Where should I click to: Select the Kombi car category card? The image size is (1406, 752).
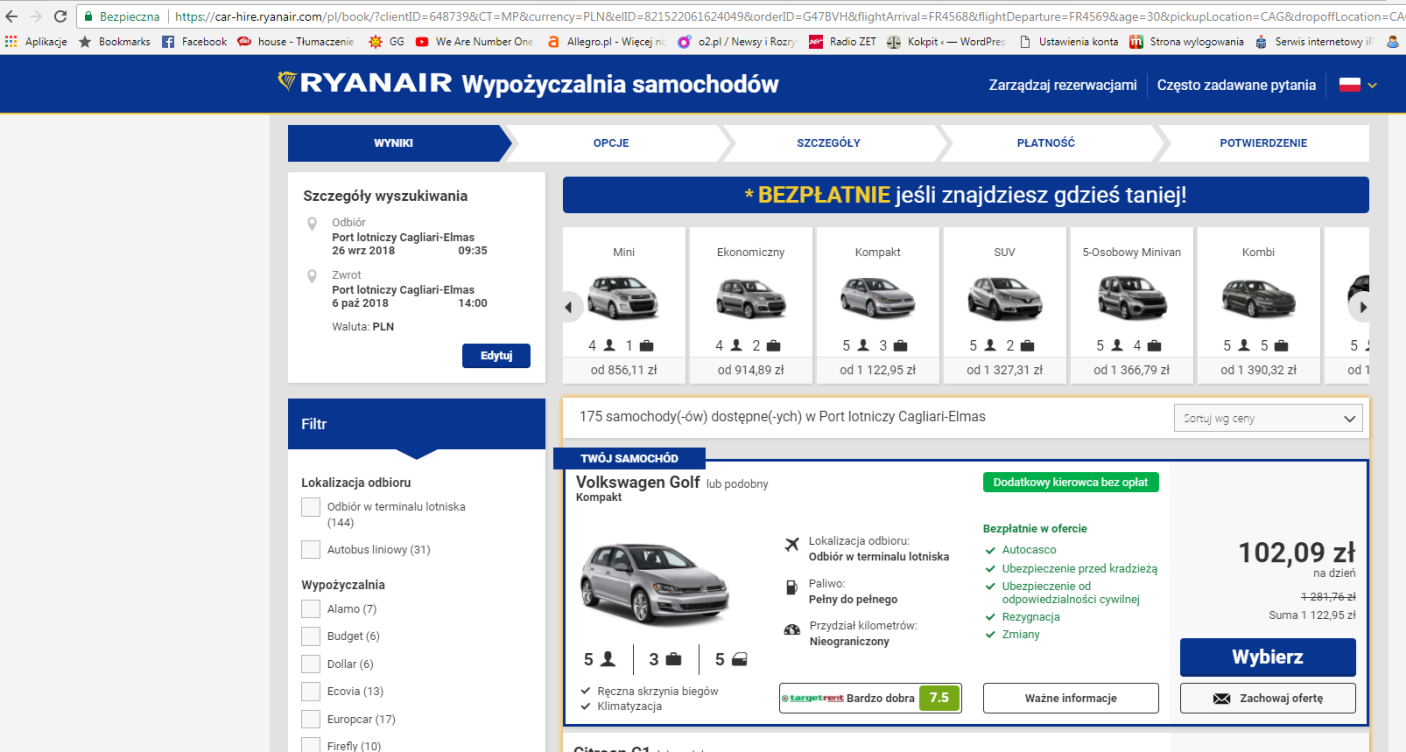pyautogui.click(x=1258, y=305)
